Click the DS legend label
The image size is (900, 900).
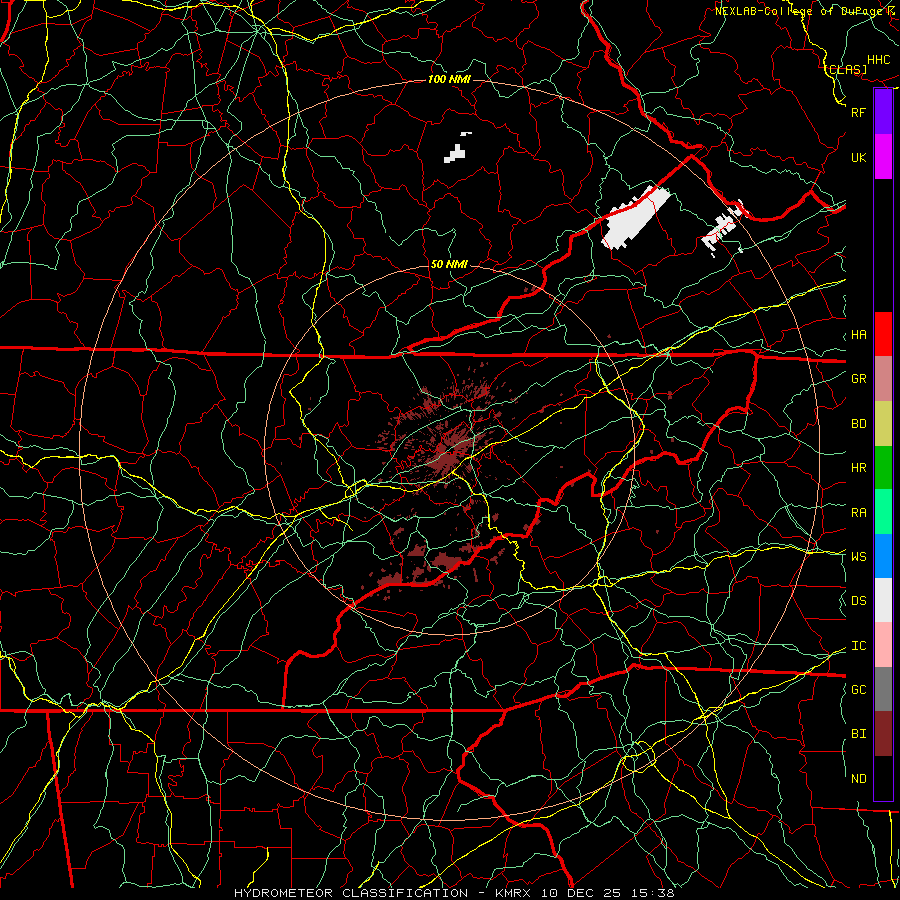click(x=858, y=601)
